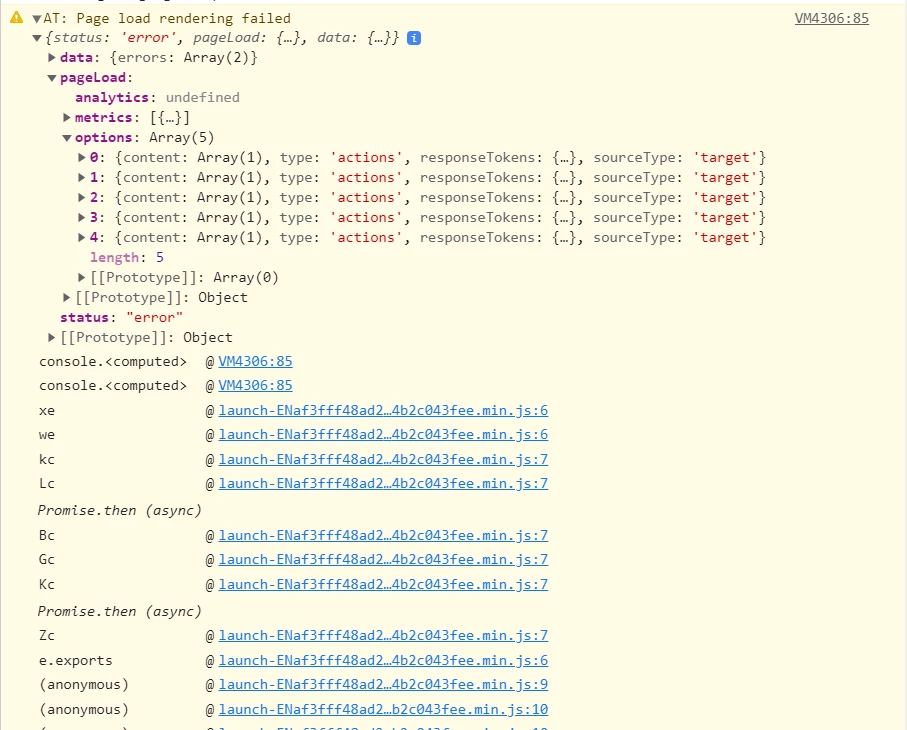Image resolution: width=907 pixels, height=730 pixels.
Task: Open the e.exports stack frame link
Action: click(383, 661)
